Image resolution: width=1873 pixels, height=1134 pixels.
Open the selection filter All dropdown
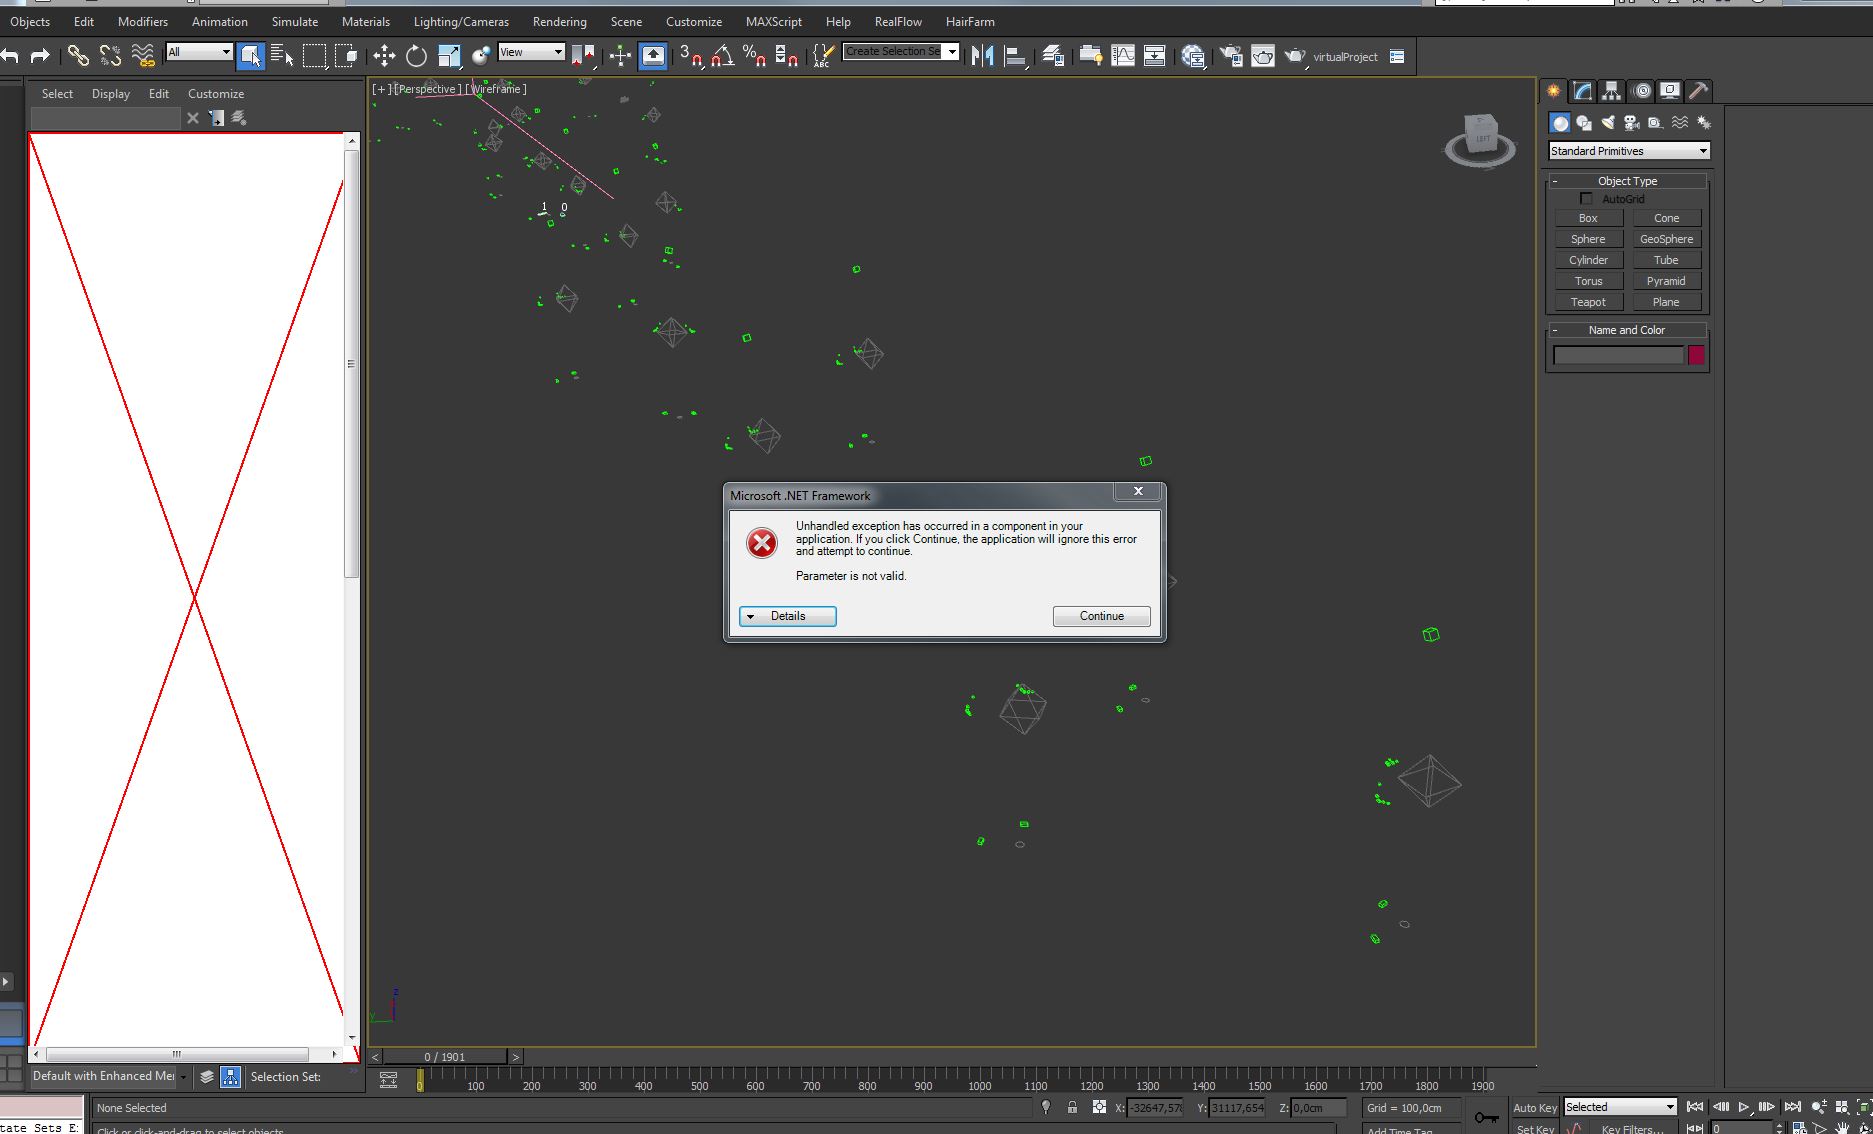coord(199,52)
